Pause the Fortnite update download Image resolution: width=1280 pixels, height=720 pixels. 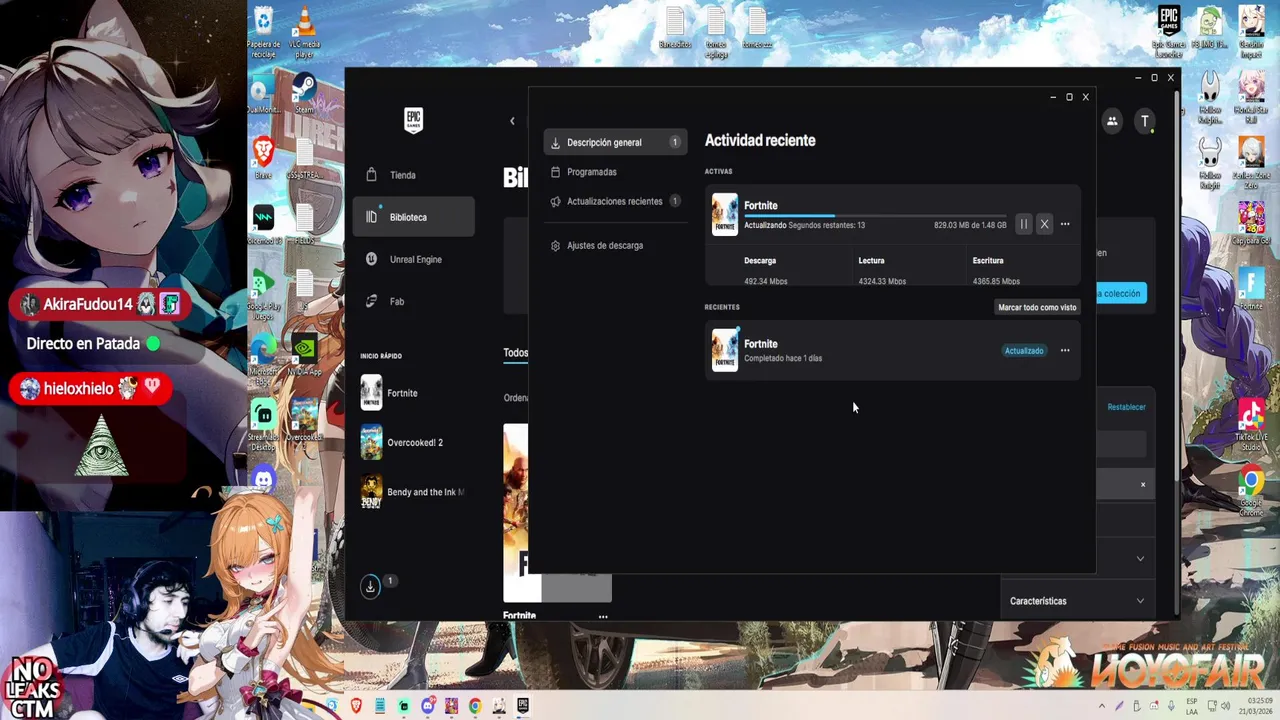click(1023, 224)
